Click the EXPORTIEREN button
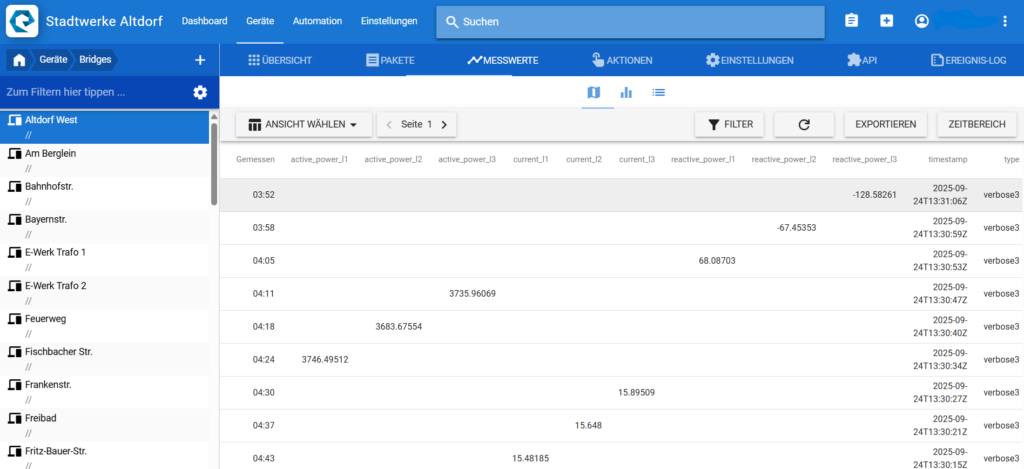The width and height of the screenshot is (1024, 469). (886, 124)
